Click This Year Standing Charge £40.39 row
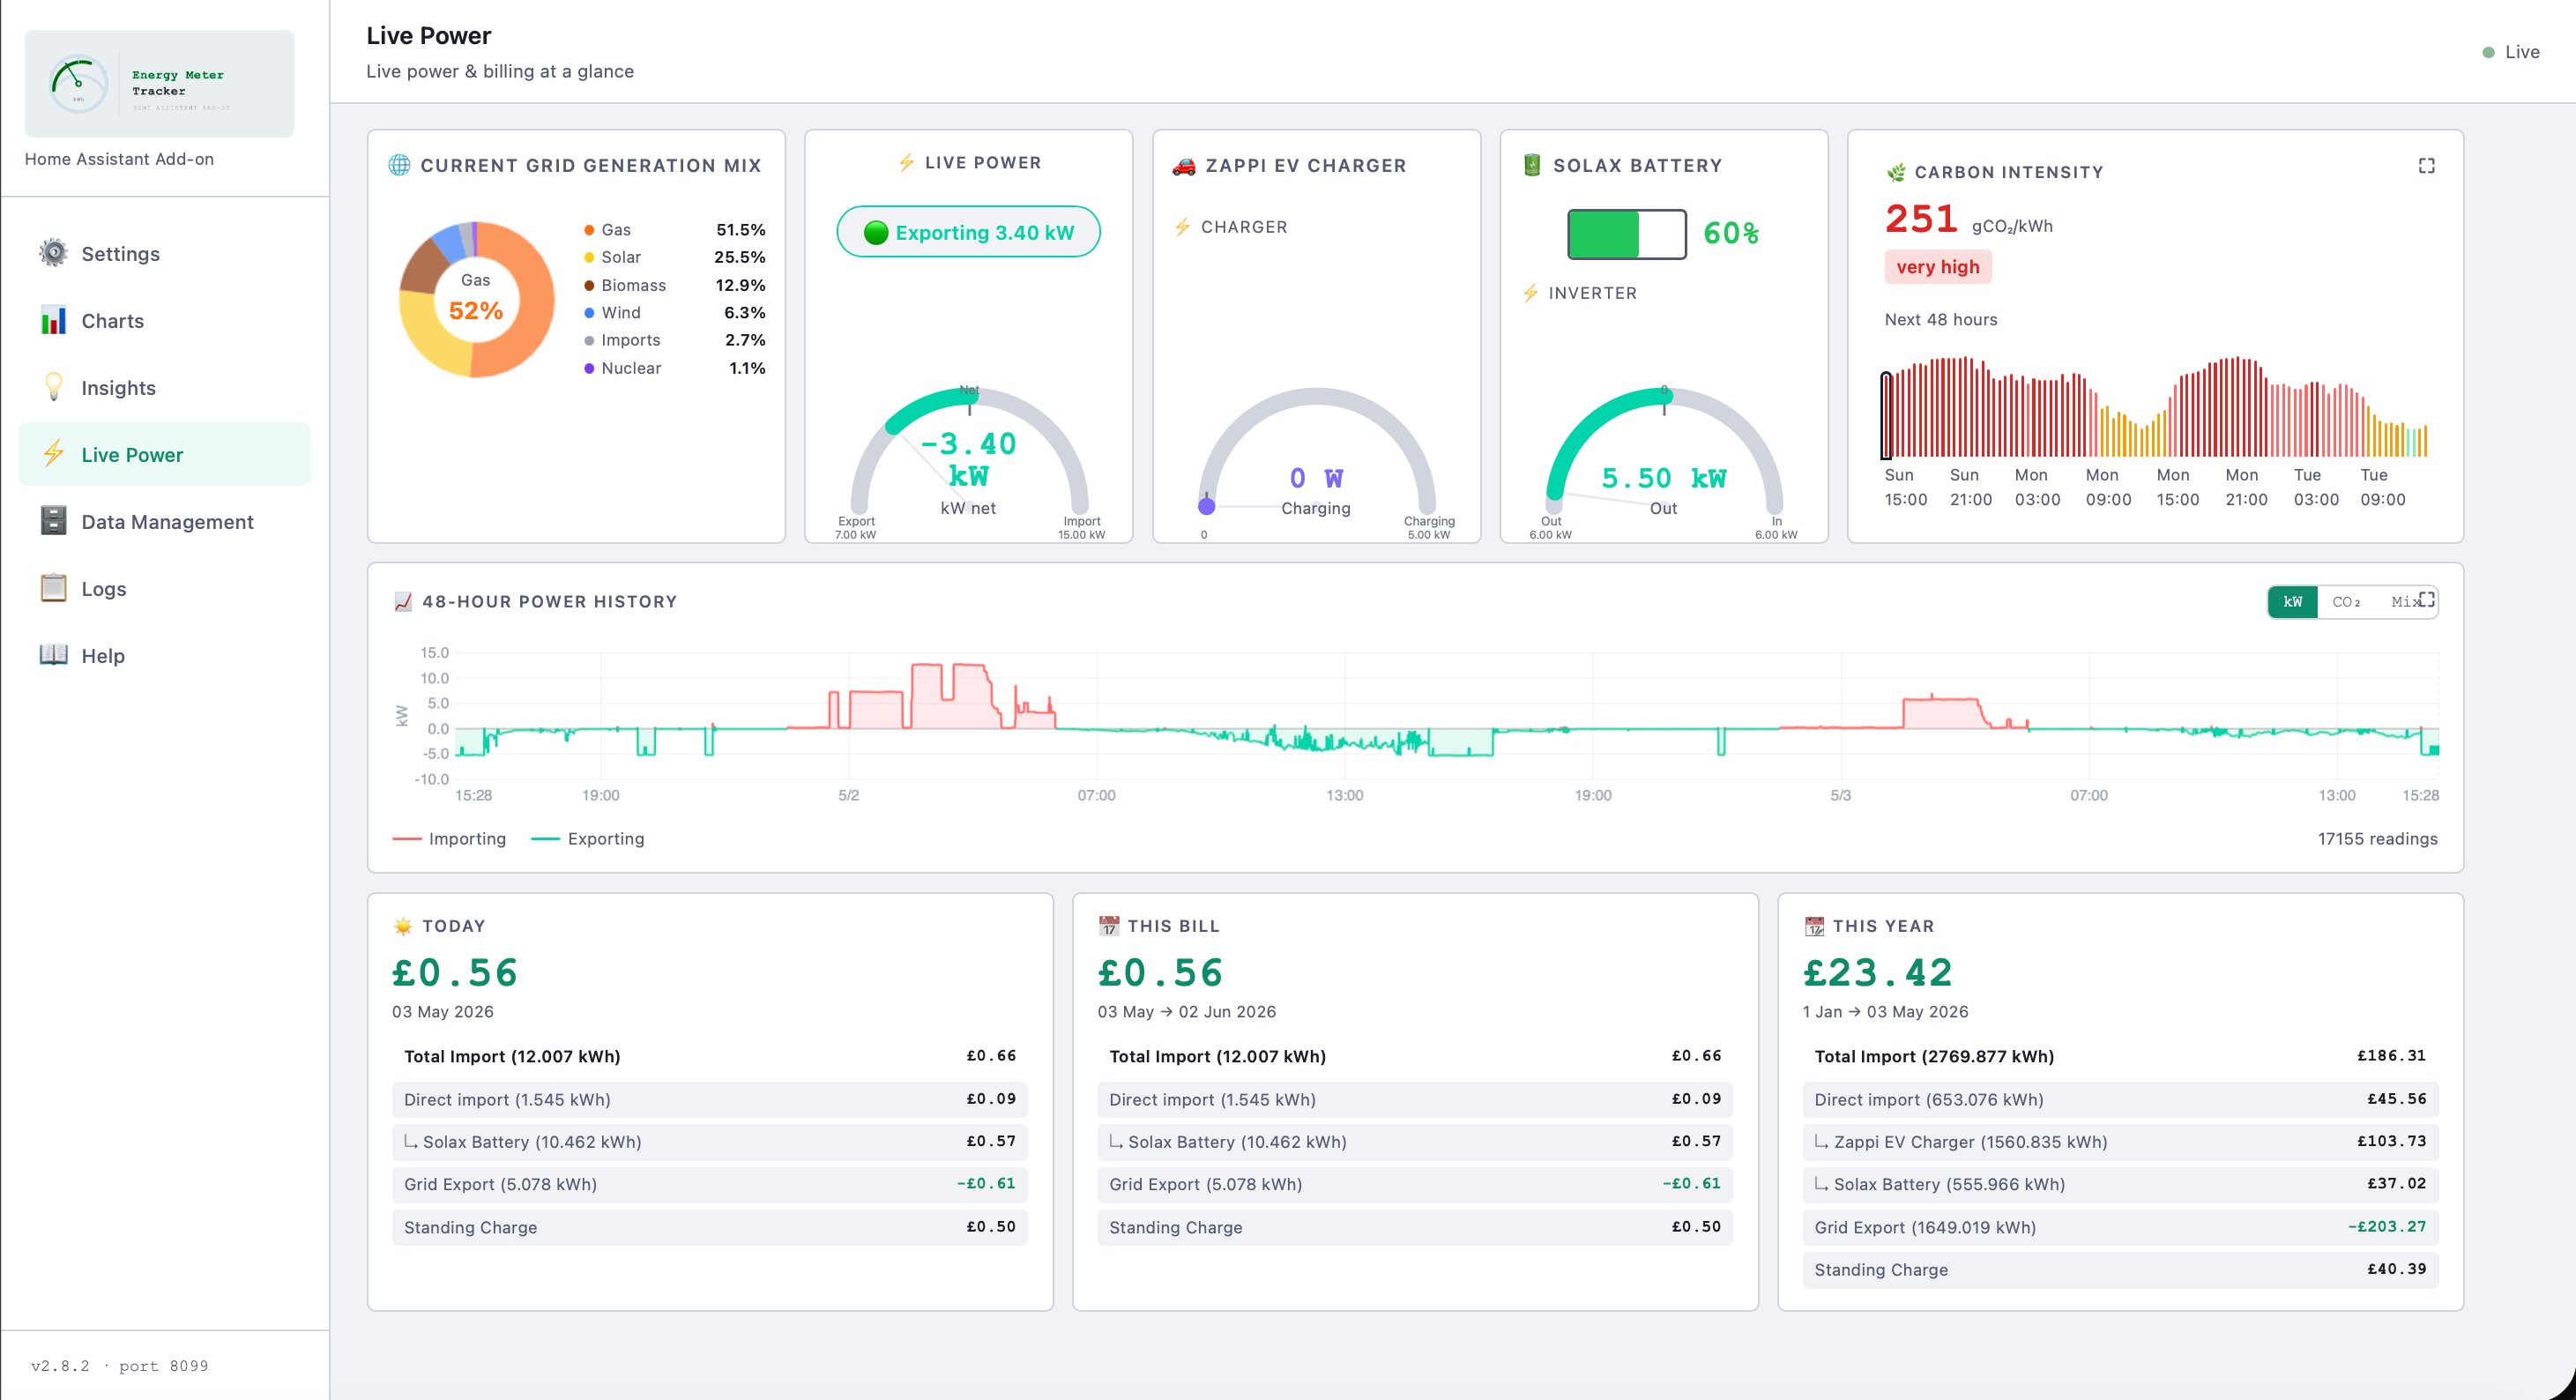The image size is (2576, 1400). 2120,1269
